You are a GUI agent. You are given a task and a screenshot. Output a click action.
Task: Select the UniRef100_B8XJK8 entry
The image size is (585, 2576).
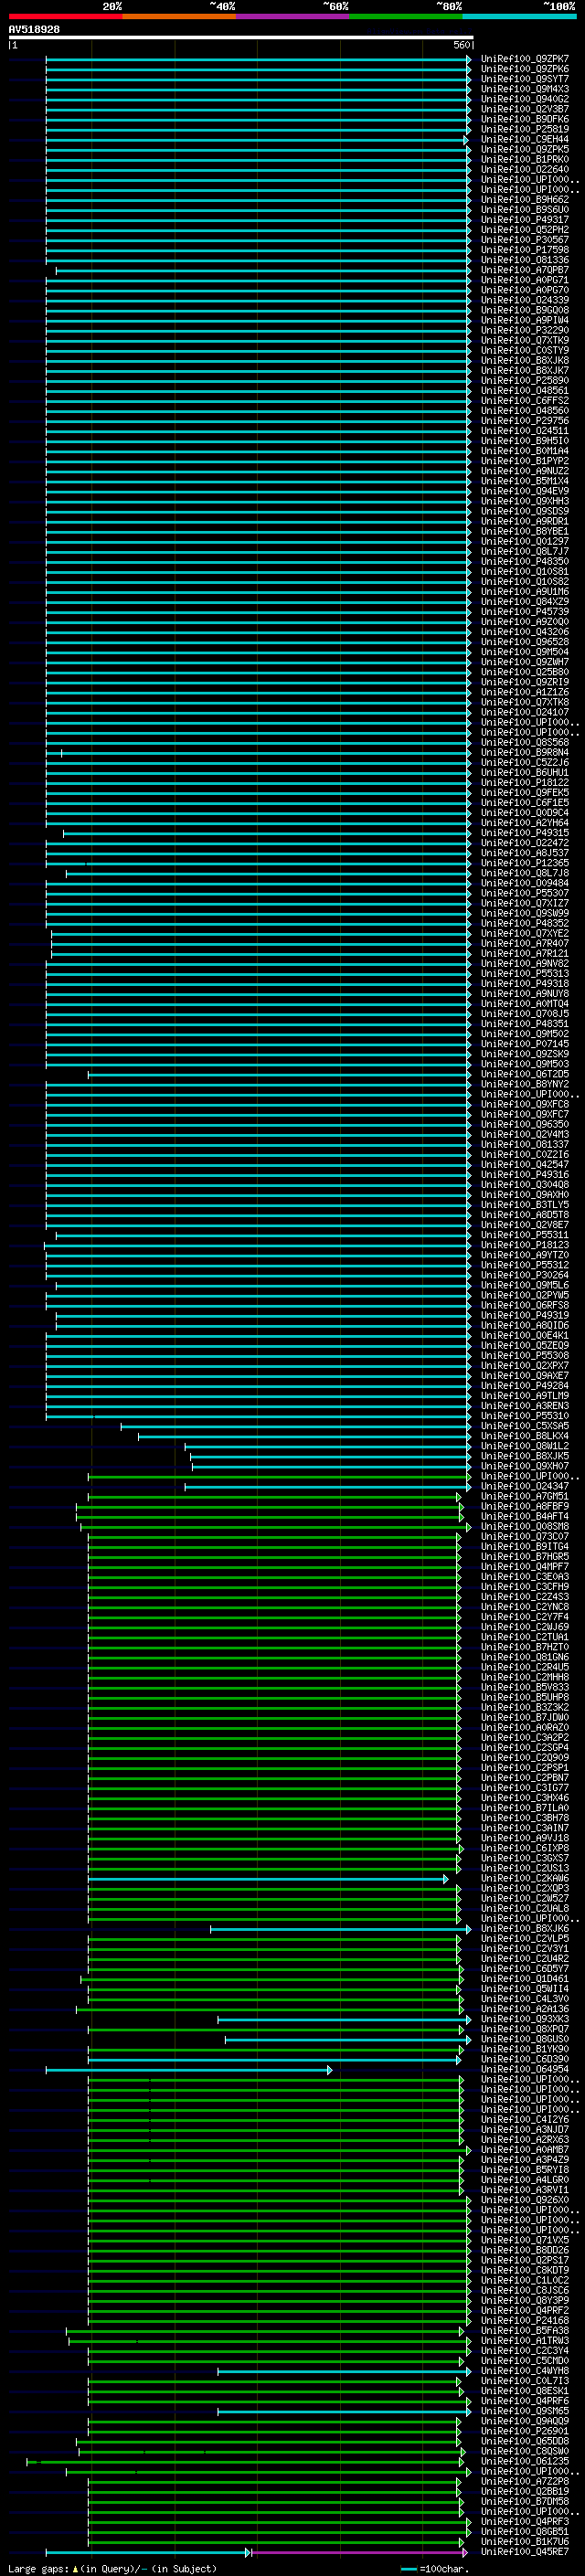[x=525, y=360]
